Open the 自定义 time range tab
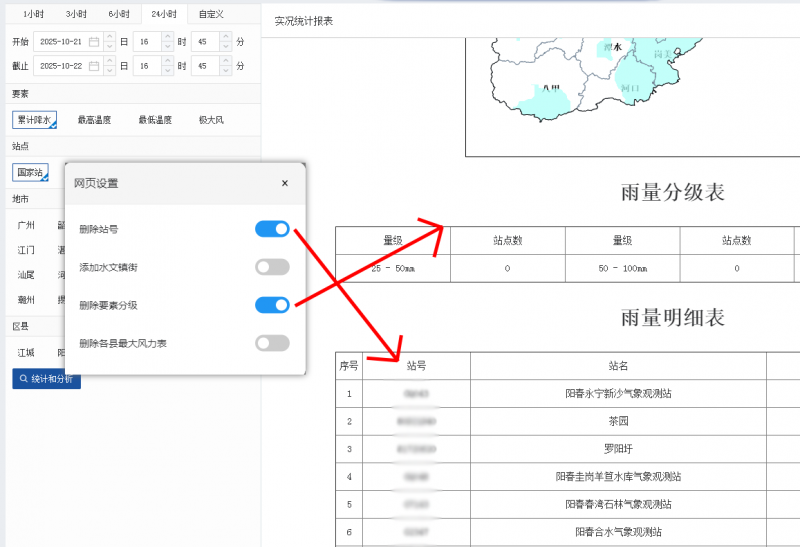 click(211, 14)
